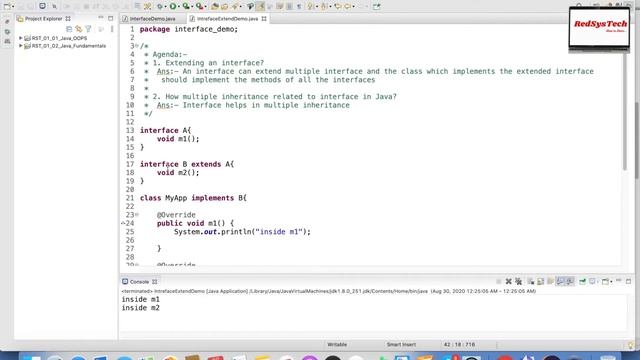Click the Search toolbar icon

pyautogui.click(x=235, y=6)
